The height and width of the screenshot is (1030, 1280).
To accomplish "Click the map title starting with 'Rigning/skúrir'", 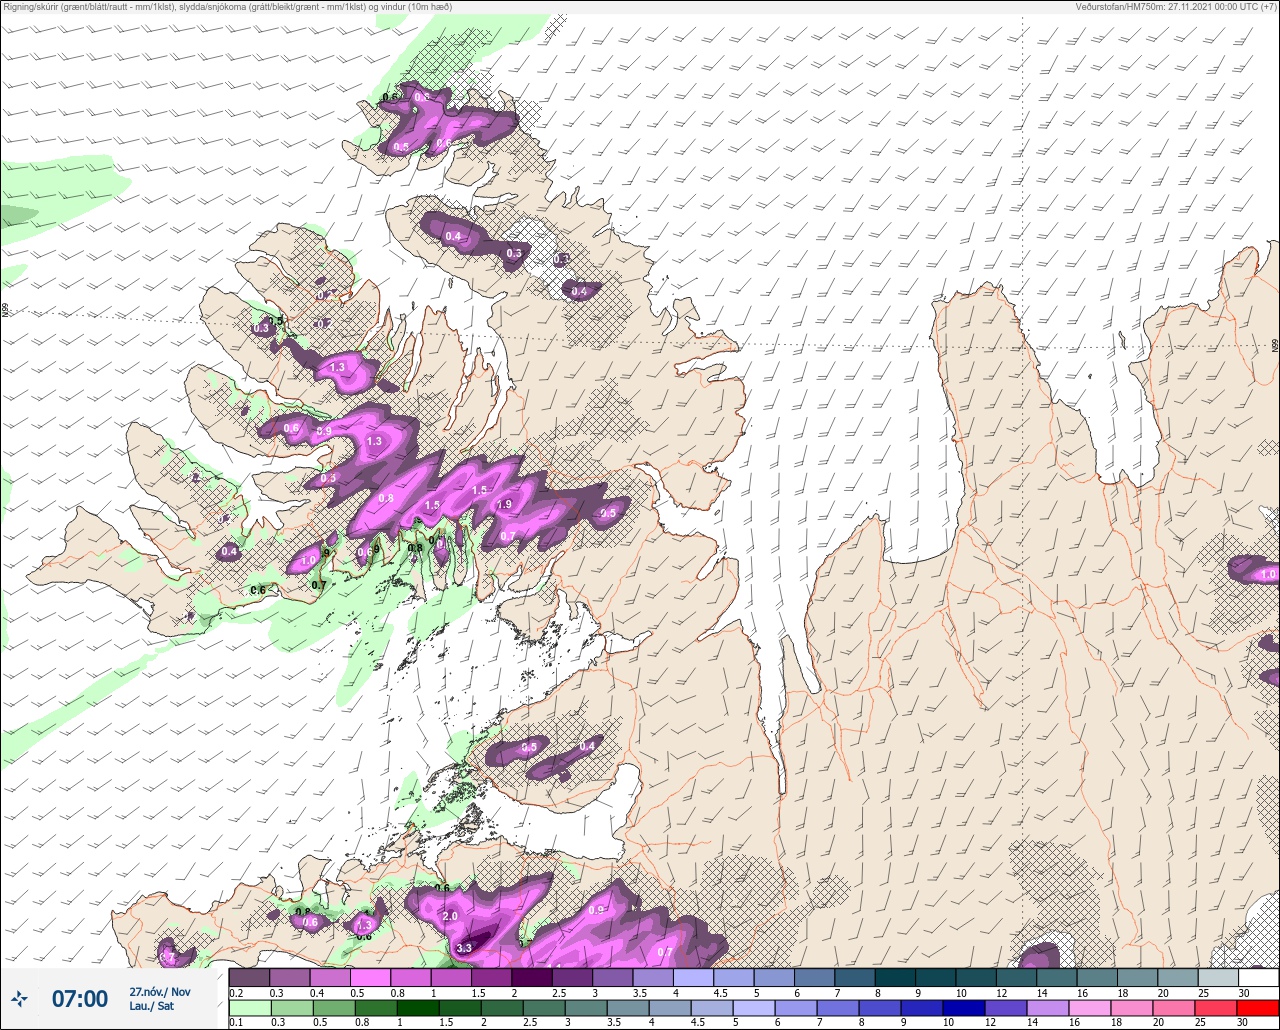I will 227,7.
